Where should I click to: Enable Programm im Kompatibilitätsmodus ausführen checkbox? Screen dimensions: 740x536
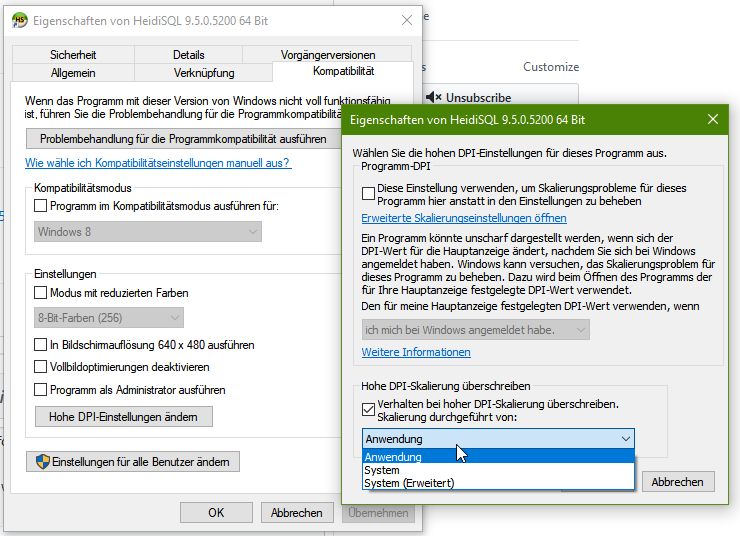[x=41, y=206]
